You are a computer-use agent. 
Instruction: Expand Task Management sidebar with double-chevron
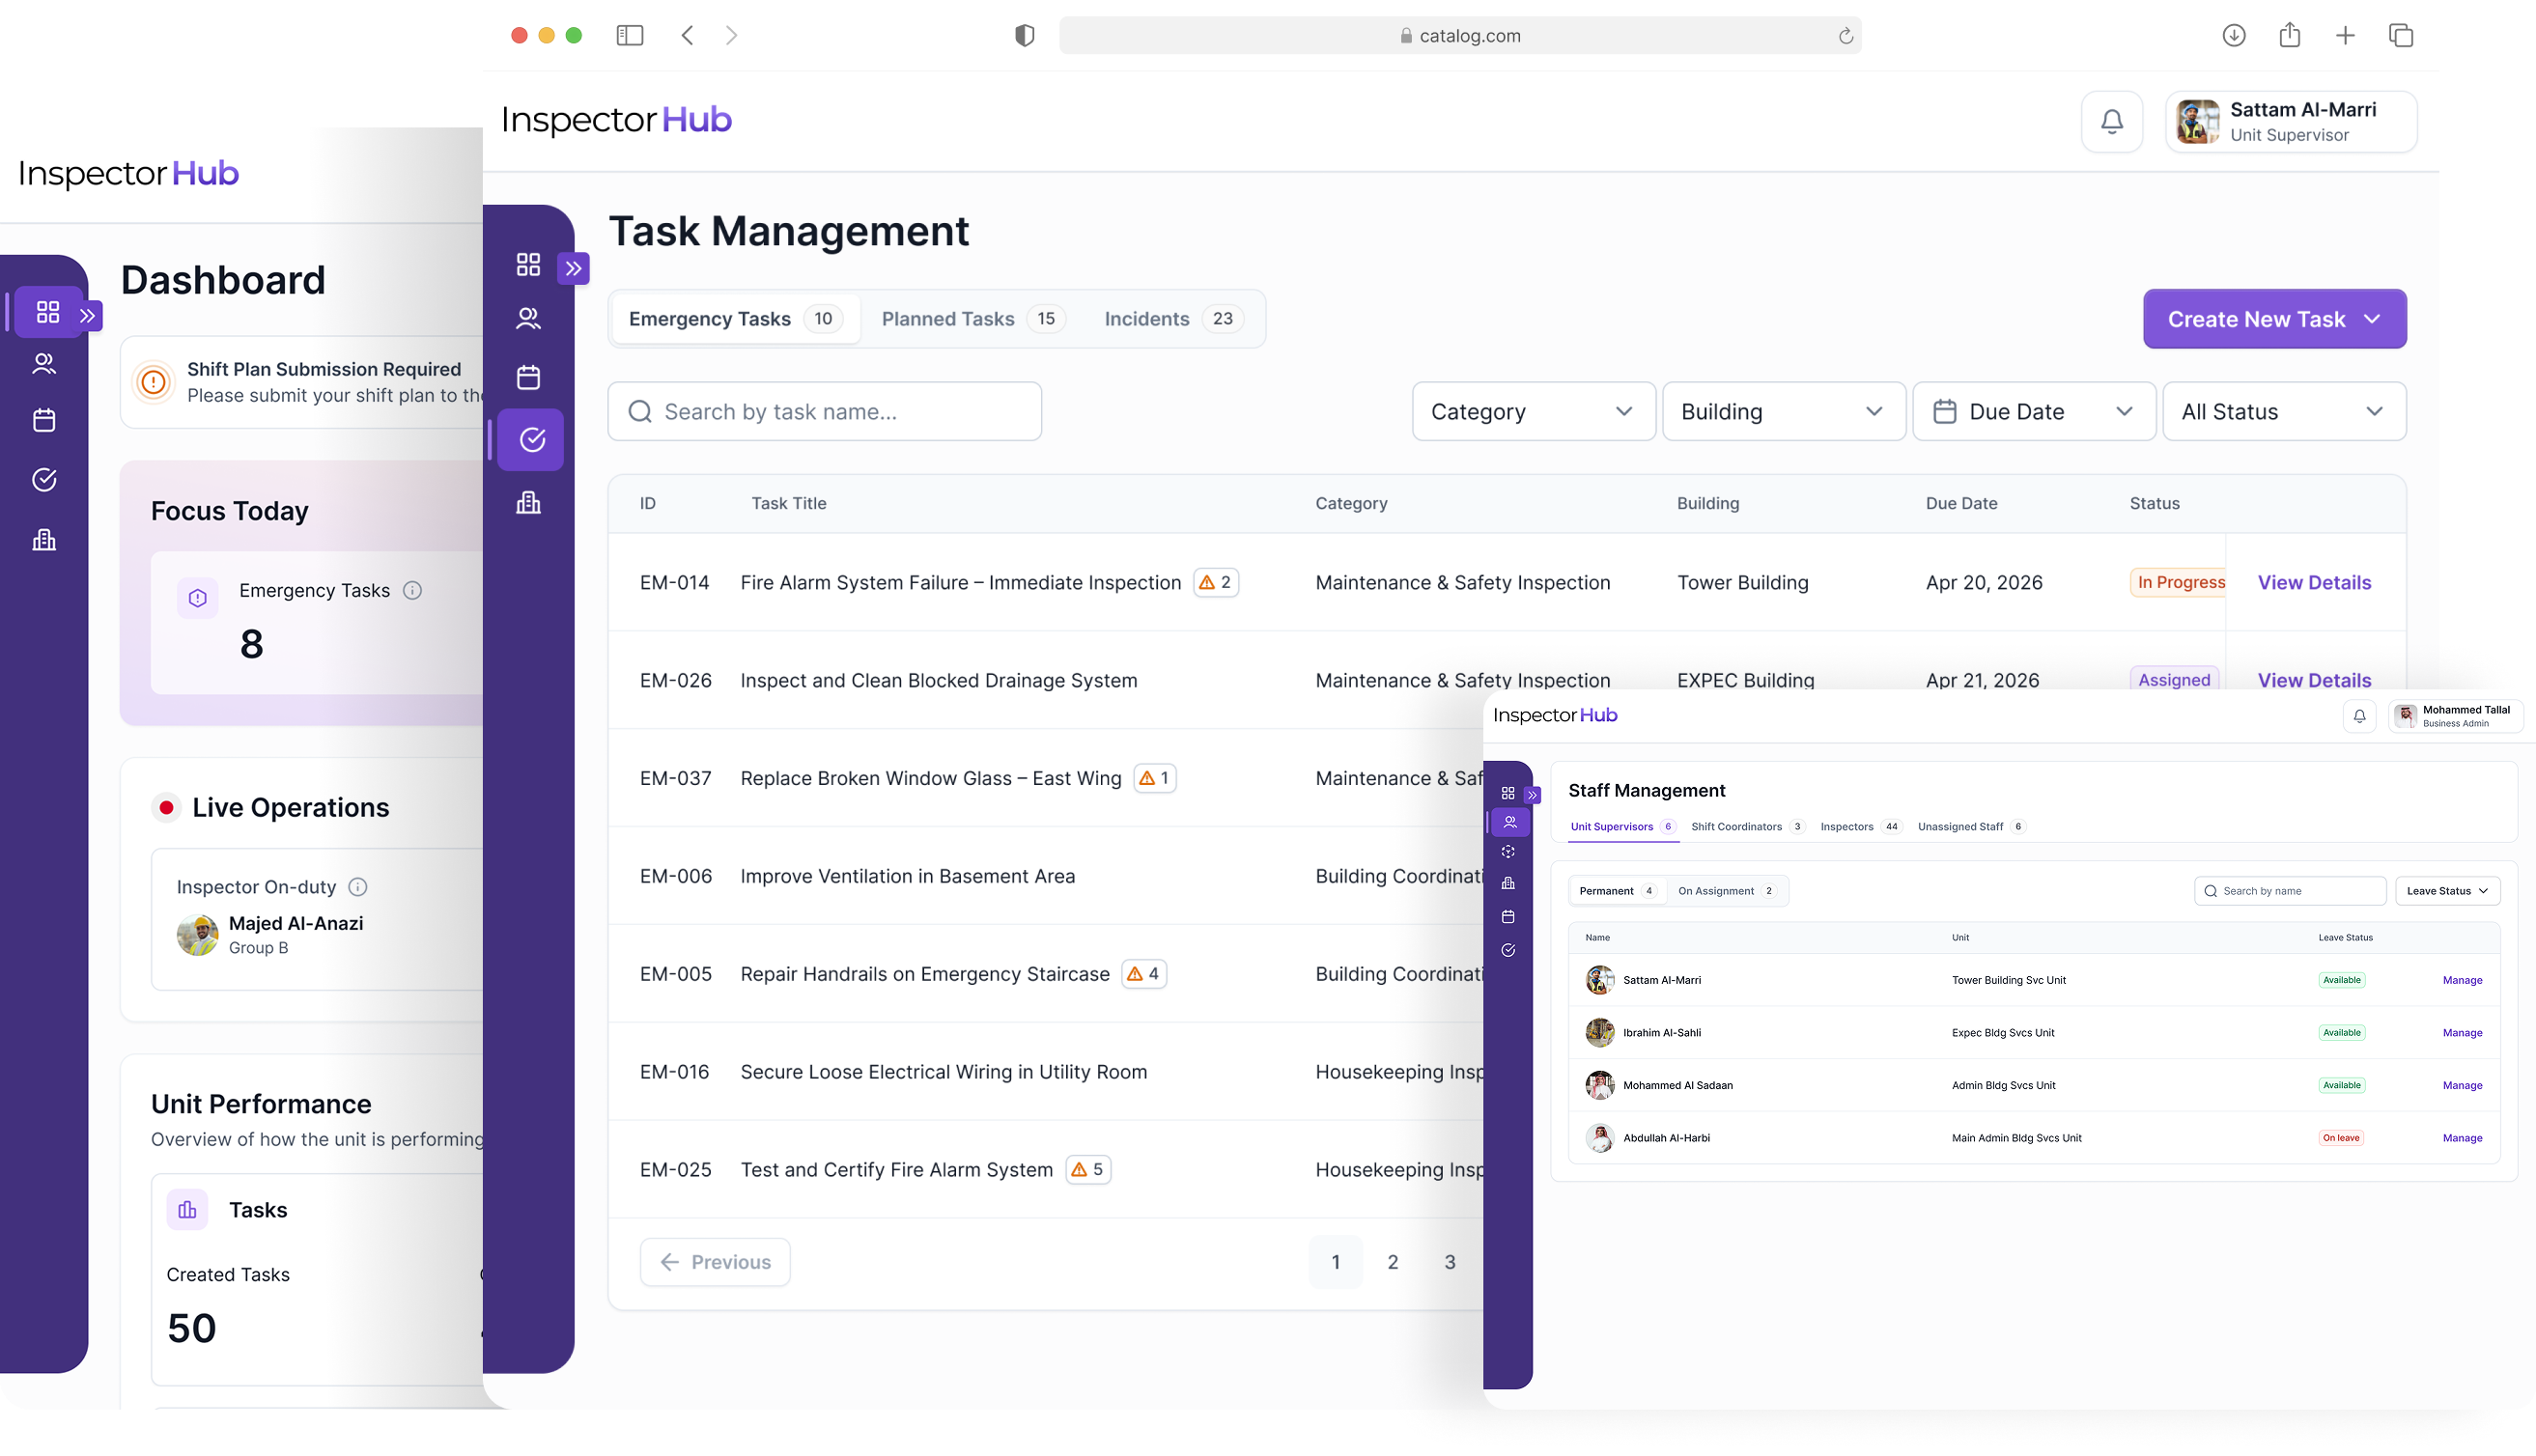click(573, 268)
